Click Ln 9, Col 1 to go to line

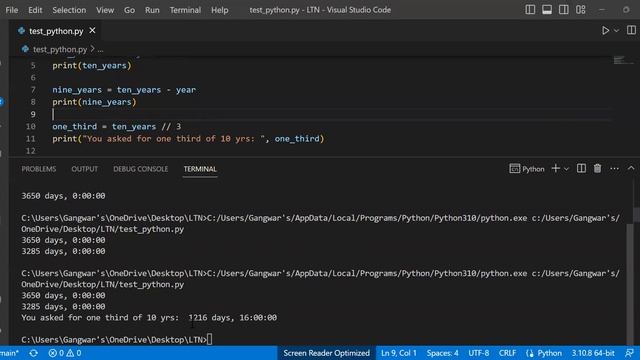click(399, 353)
